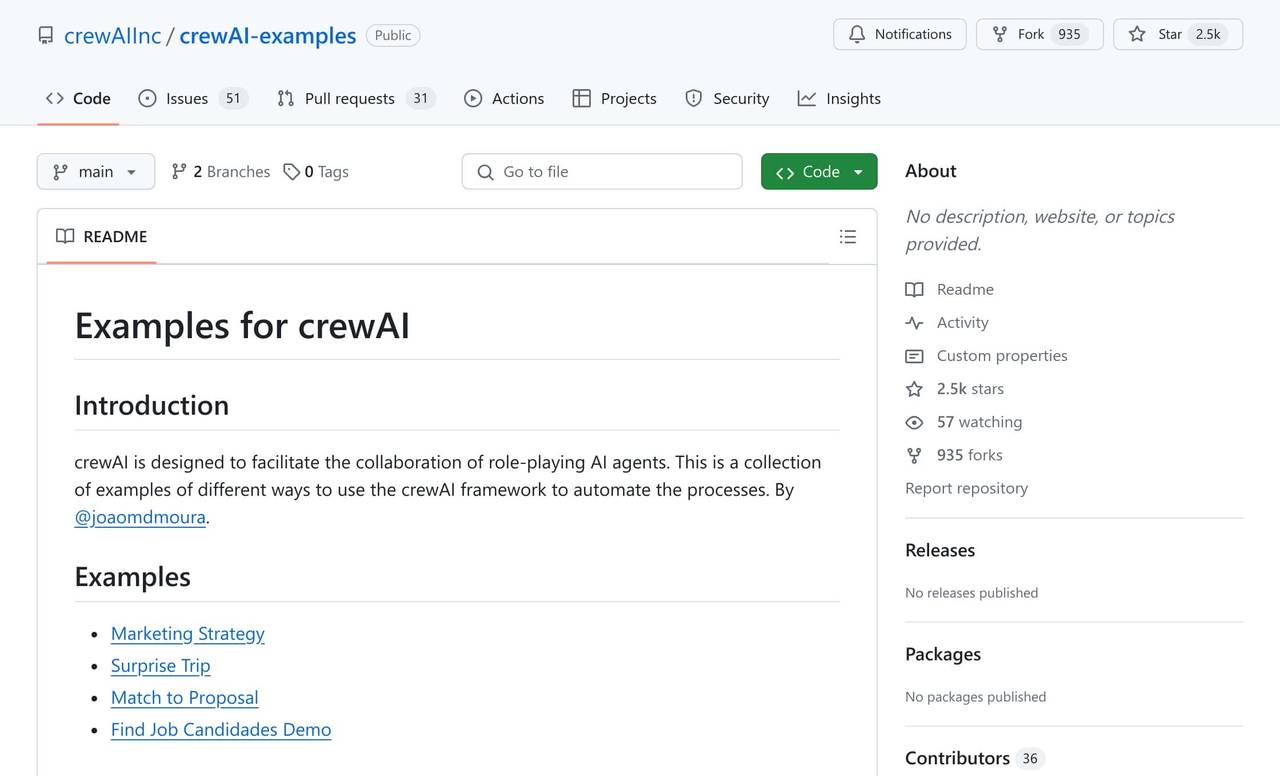1280x776 pixels.
Task: Open the crewAIInc organization link
Action: (x=112, y=35)
